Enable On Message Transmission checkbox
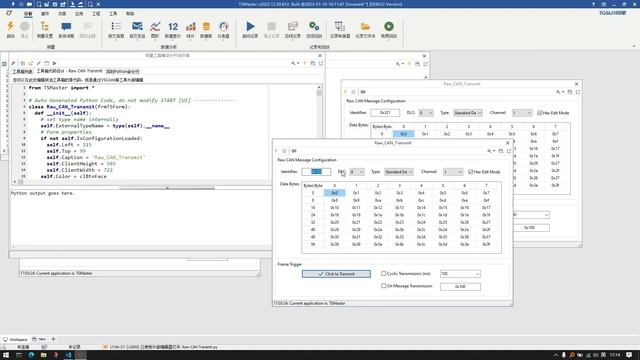The width and height of the screenshot is (640, 360). click(x=383, y=286)
